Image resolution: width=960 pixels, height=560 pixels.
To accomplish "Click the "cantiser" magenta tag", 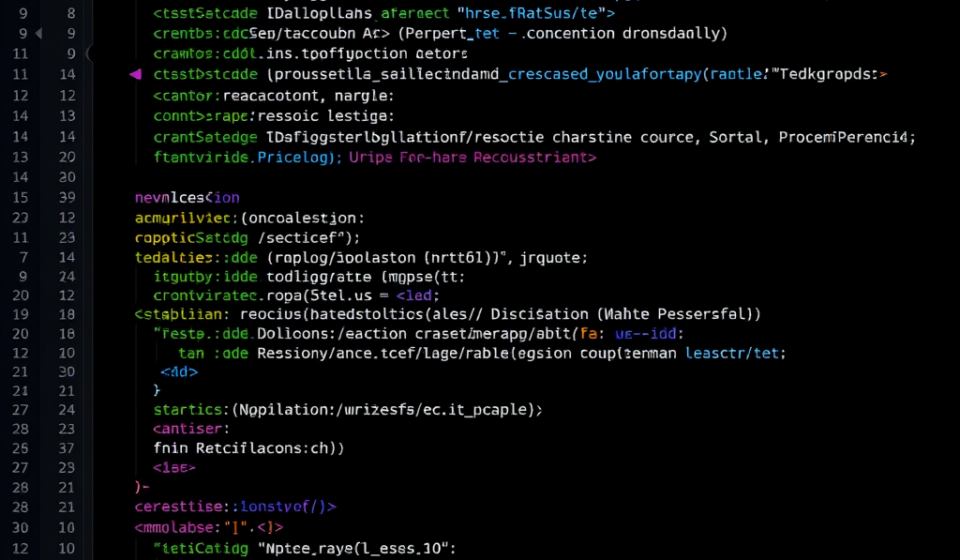I will 188,428.
